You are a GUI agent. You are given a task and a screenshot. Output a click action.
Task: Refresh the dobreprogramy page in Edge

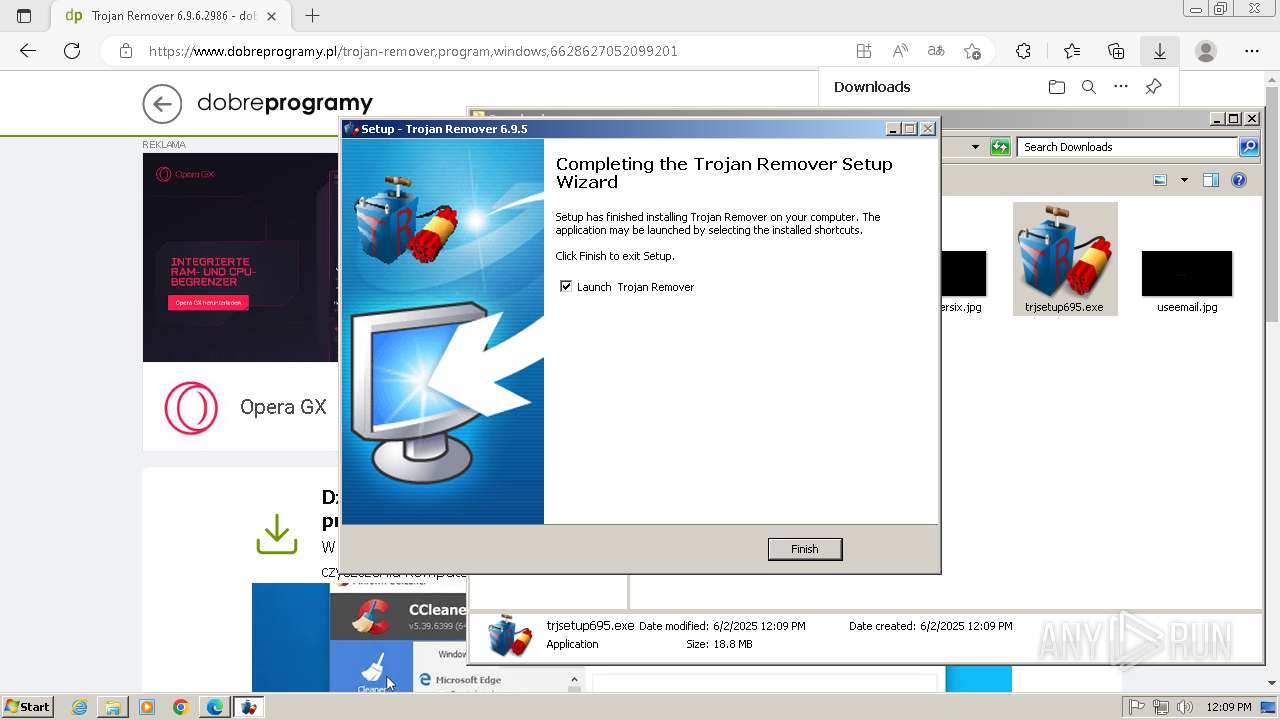click(72, 51)
